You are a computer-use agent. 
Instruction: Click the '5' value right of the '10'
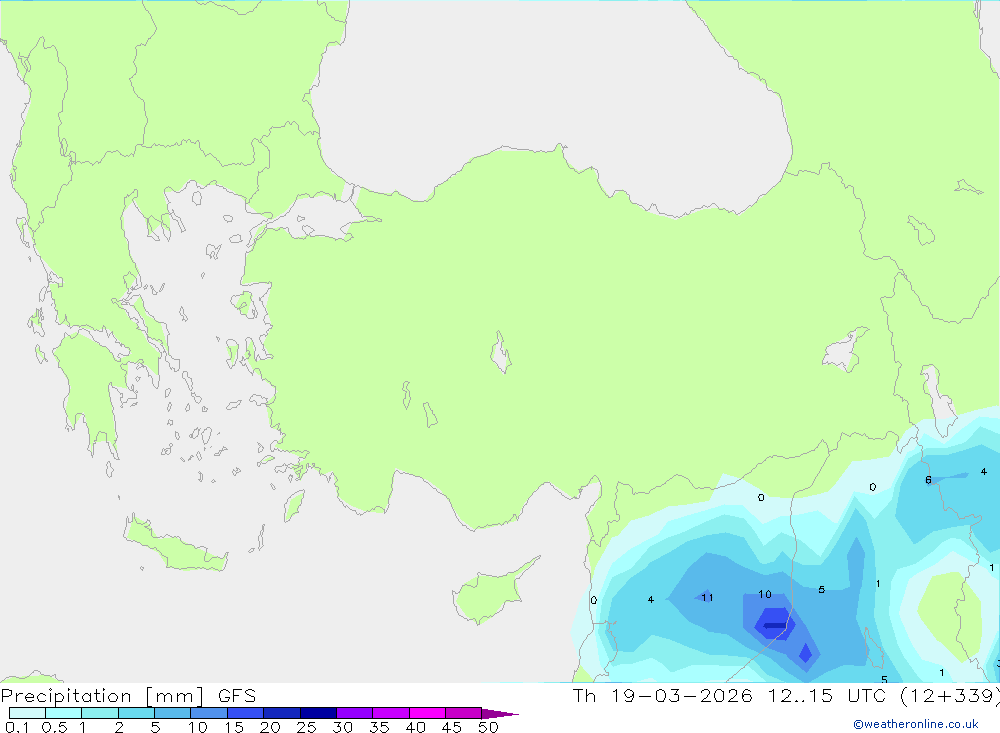click(x=821, y=589)
